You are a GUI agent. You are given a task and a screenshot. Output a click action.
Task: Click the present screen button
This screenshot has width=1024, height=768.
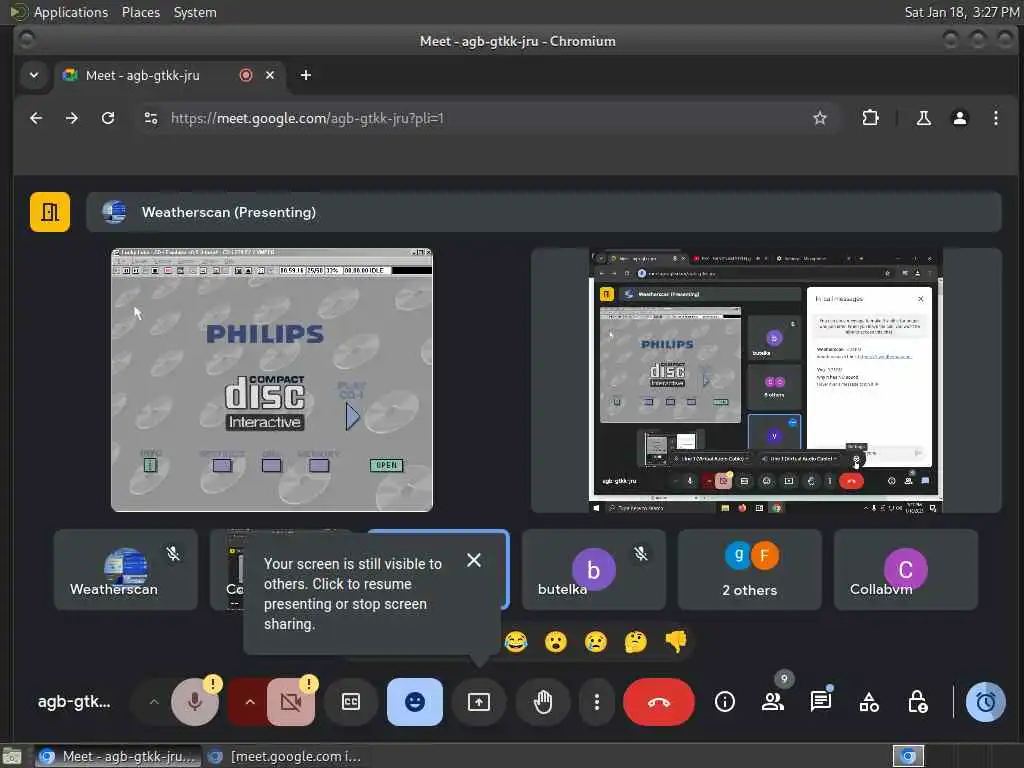pos(479,702)
